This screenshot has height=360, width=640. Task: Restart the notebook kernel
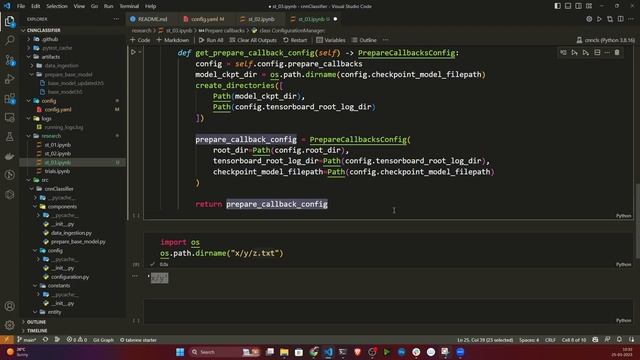point(295,40)
